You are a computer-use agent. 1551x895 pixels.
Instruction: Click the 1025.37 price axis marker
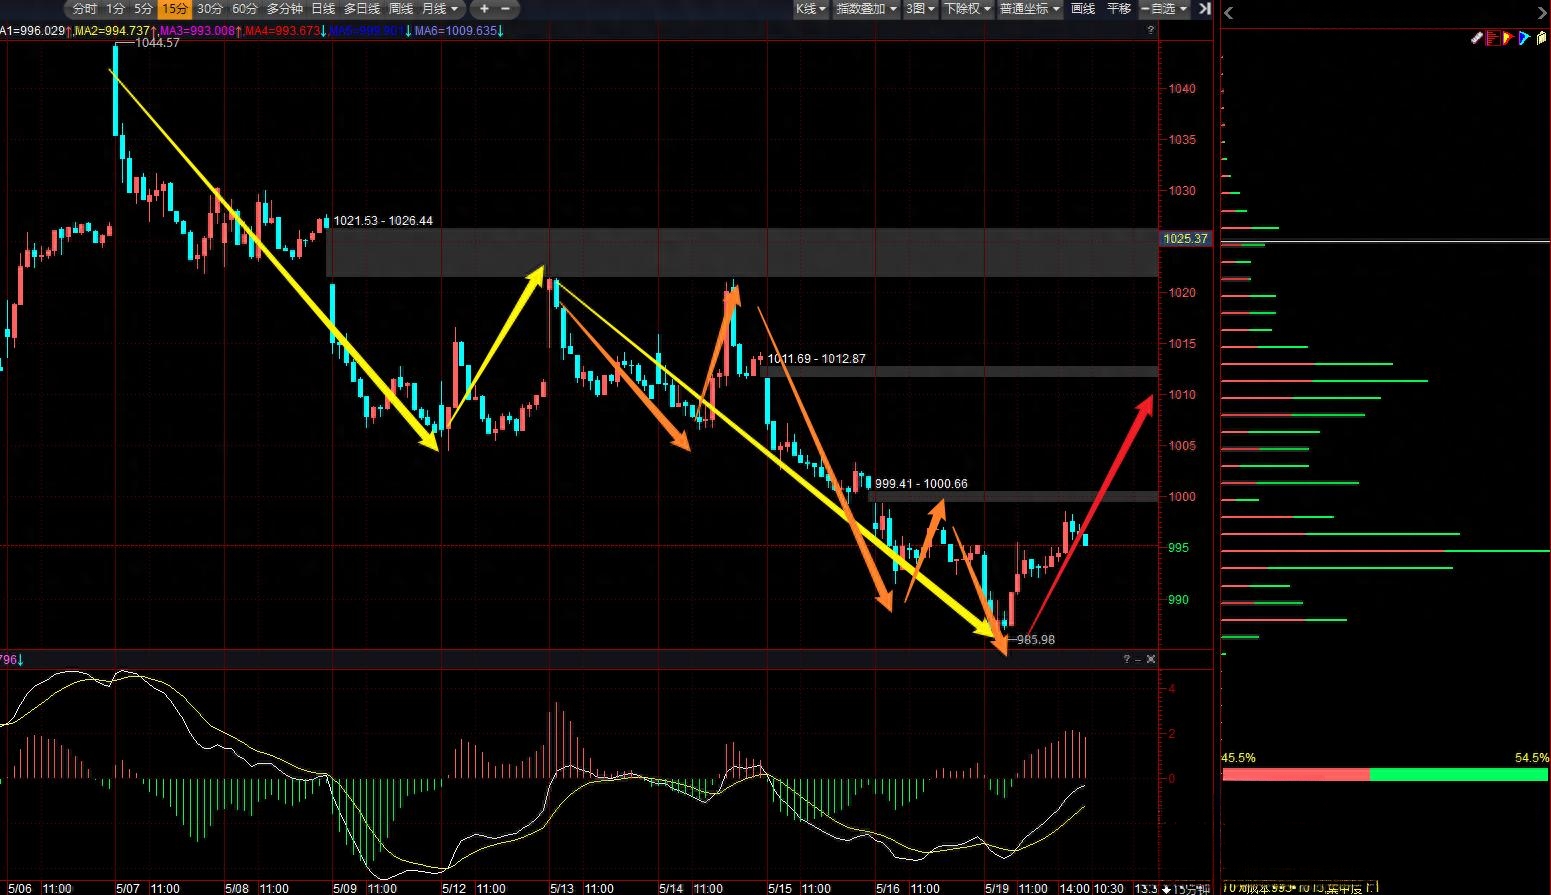coord(1185,239)
